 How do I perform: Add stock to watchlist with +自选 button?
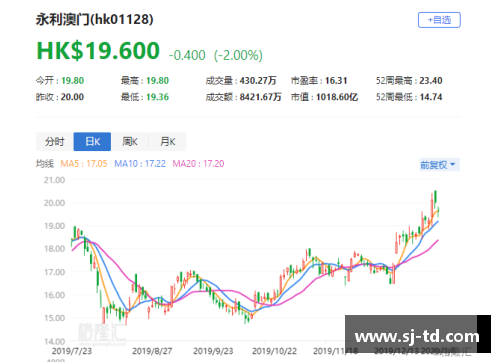tap(439, 20)
